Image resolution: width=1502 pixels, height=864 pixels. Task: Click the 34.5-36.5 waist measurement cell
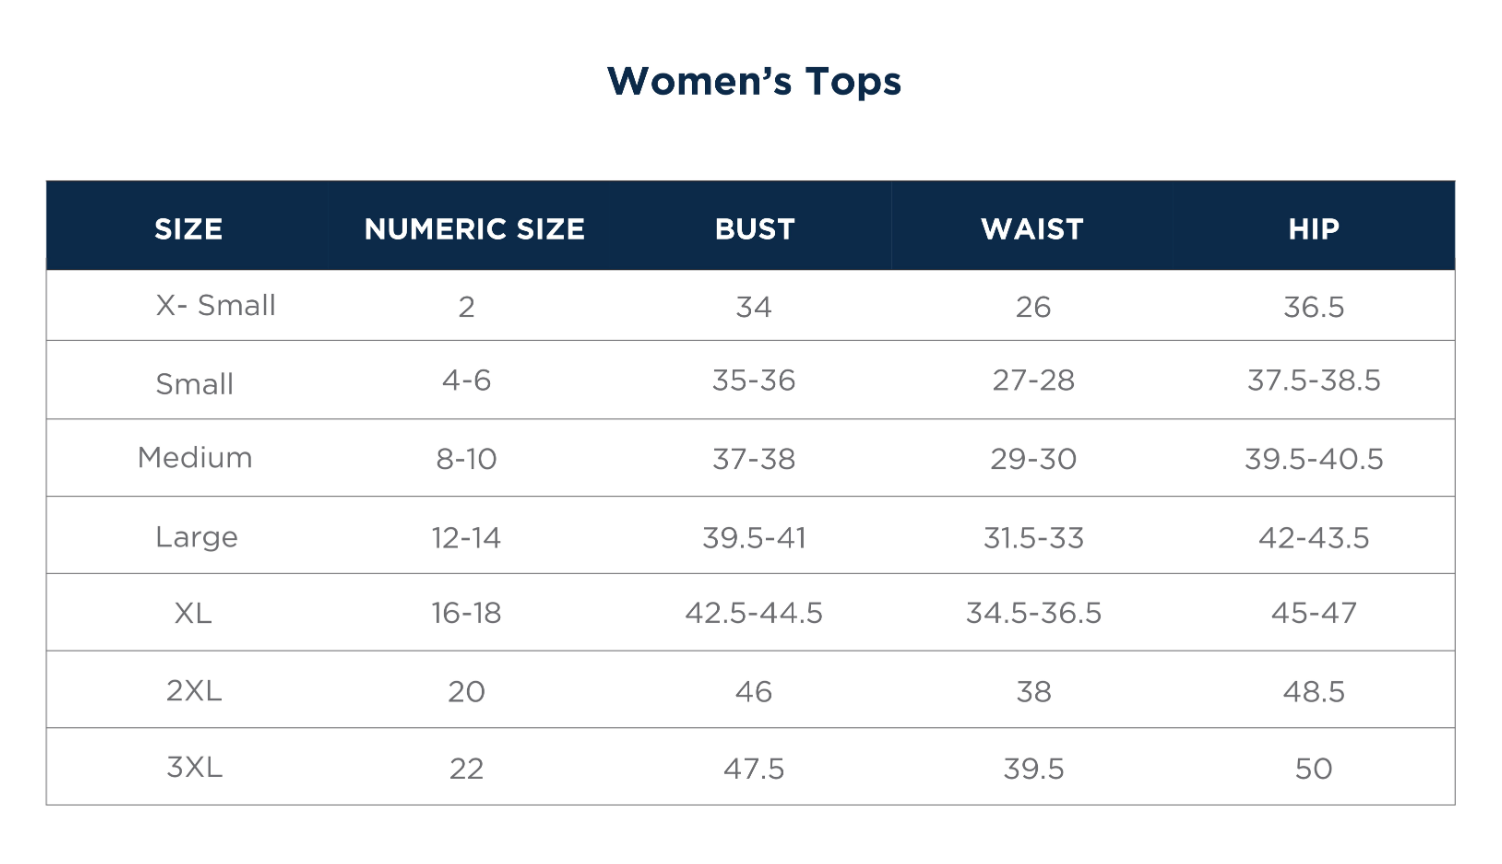(1033, 613)
